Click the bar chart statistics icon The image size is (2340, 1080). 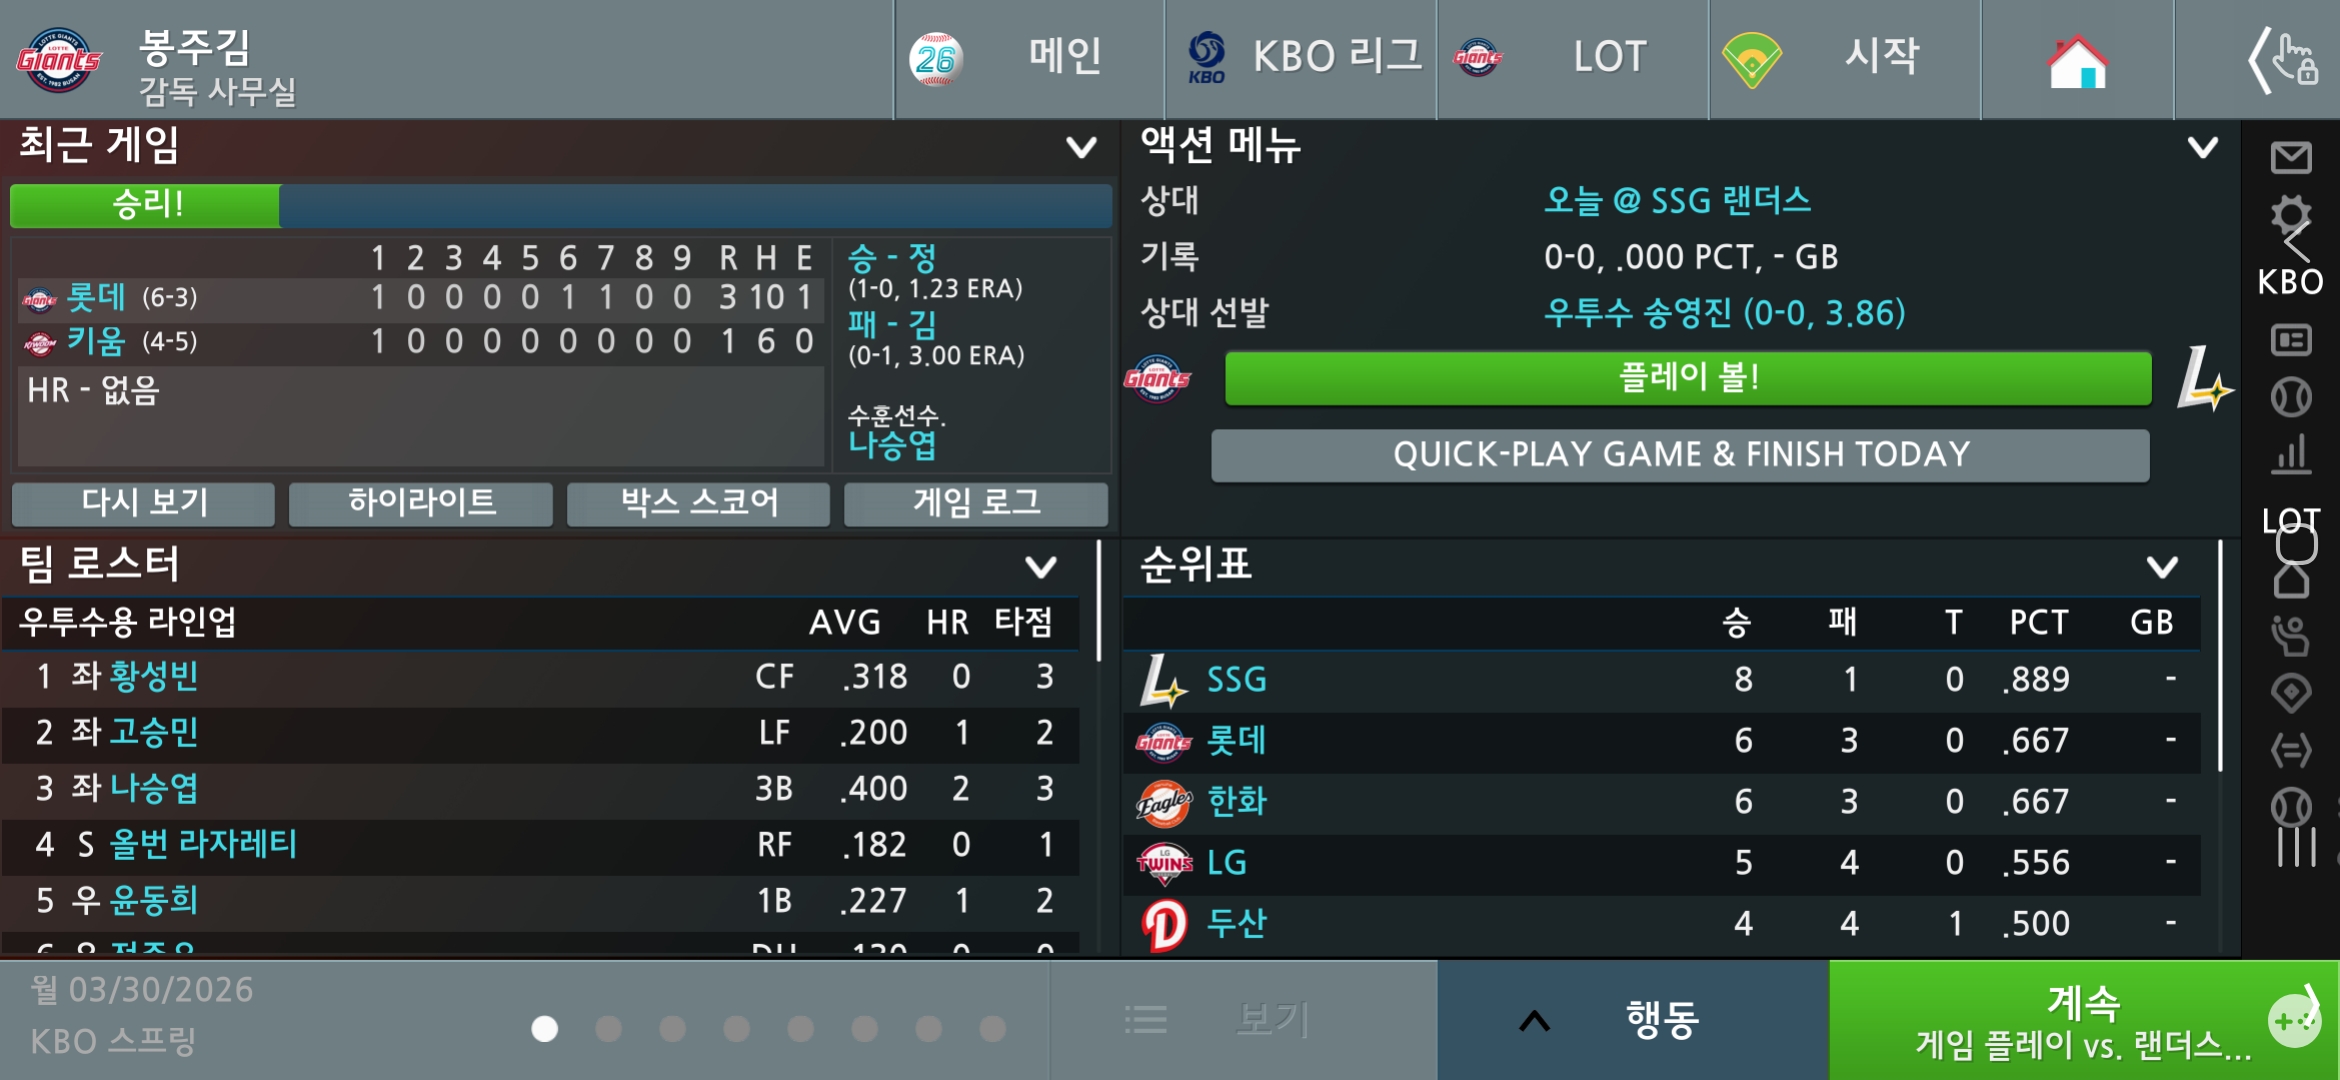(2291, 454)
